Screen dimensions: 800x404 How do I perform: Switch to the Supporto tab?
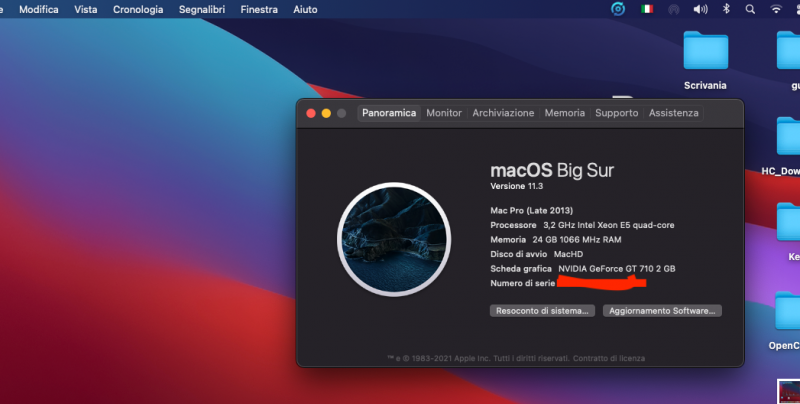(x=616, y=113)
